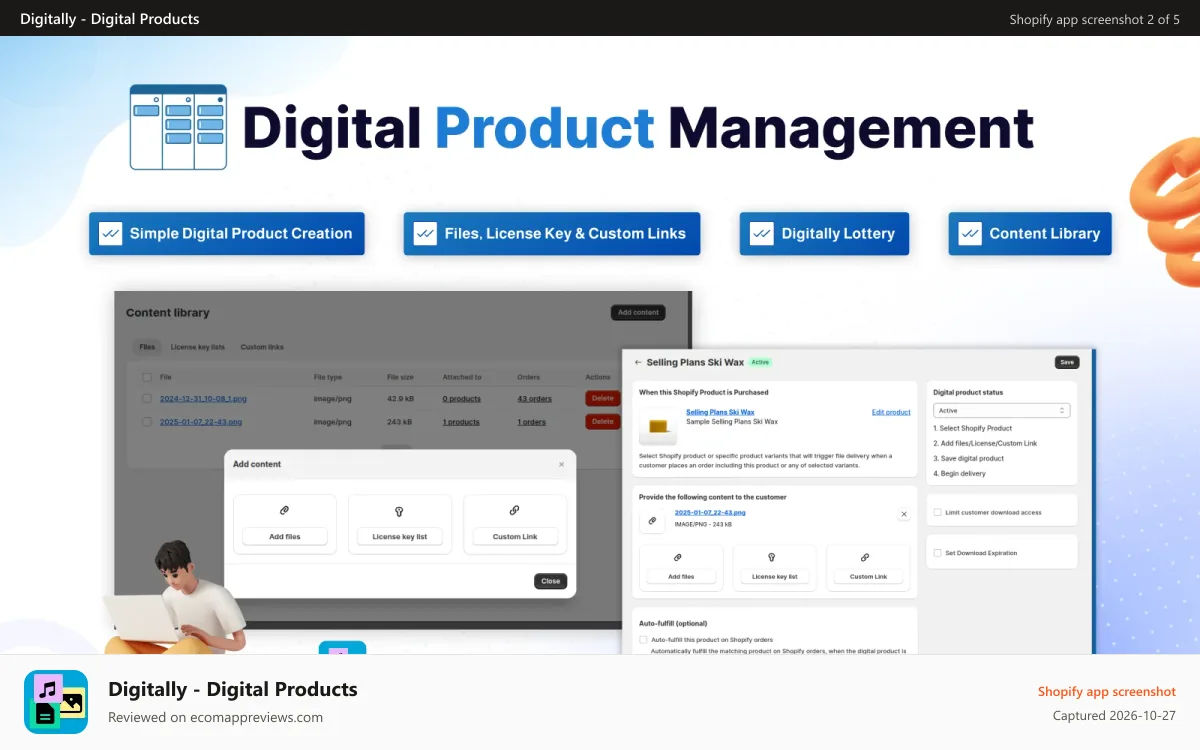Open the Digital product status Active dropdown
The width and height of the screenshot is (1200, 750).
(x=1001, y=410)
